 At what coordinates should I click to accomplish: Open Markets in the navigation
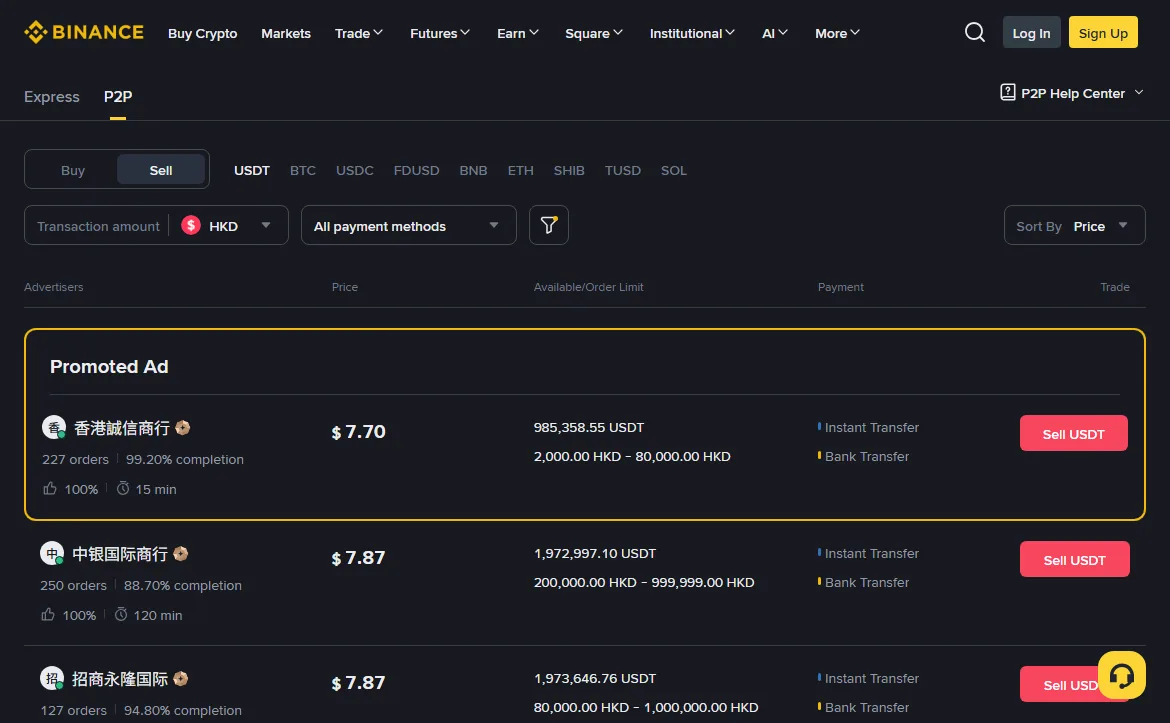click(286, 33)
